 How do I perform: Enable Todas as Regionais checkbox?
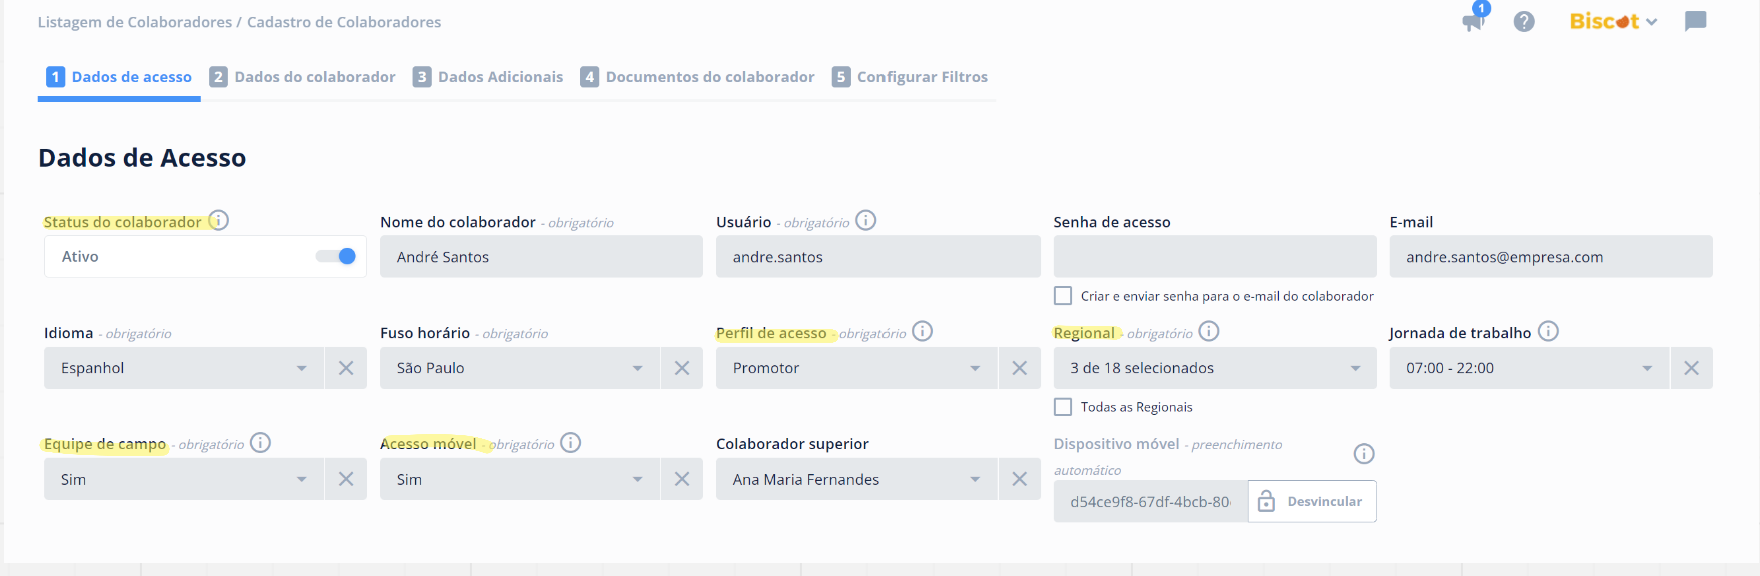click(1063, 407)
